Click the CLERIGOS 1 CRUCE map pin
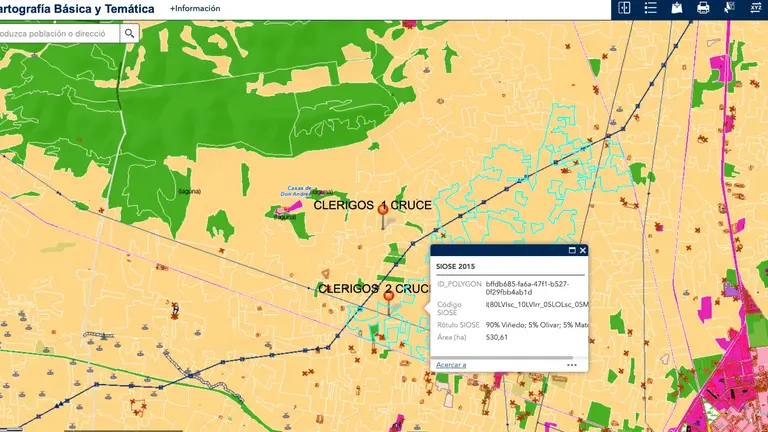Screen dimensions: 768x432 click(382, 210)
